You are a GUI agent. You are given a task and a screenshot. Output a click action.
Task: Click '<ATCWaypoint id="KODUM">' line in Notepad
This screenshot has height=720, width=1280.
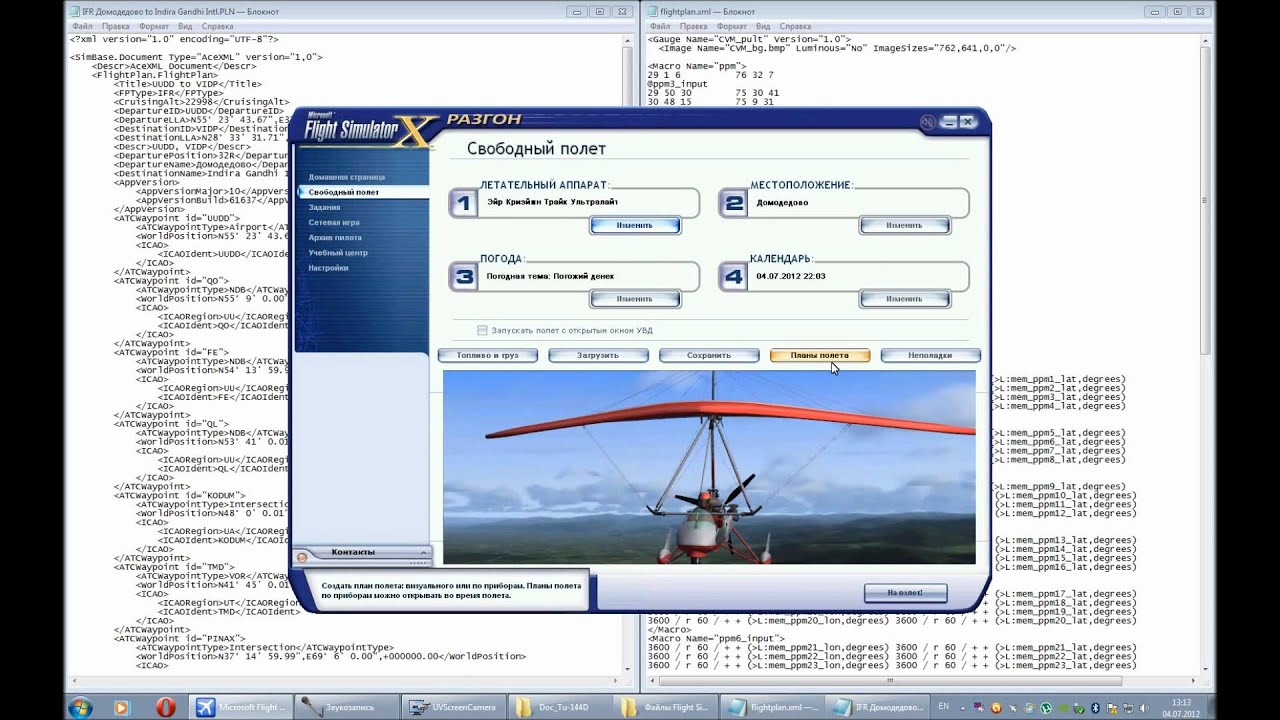180,494
